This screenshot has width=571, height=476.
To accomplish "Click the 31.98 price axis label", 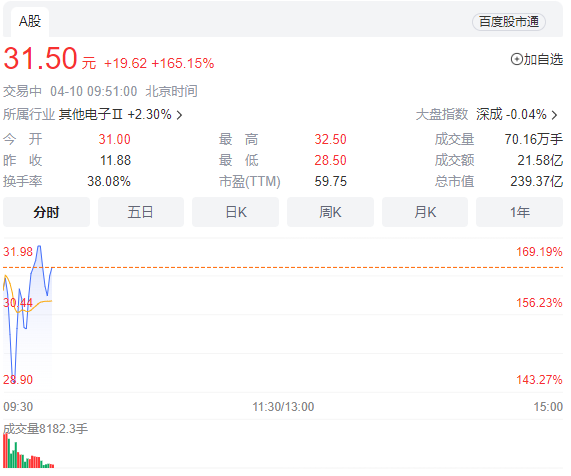I will click(x=18, y=252).
